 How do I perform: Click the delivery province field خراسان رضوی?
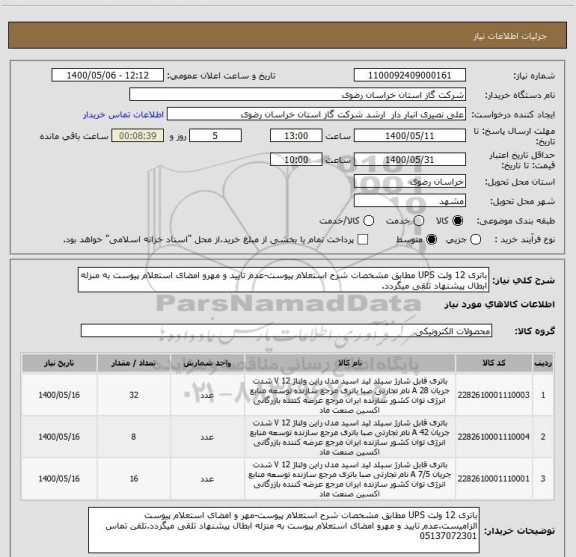click(x=410, y=181)
